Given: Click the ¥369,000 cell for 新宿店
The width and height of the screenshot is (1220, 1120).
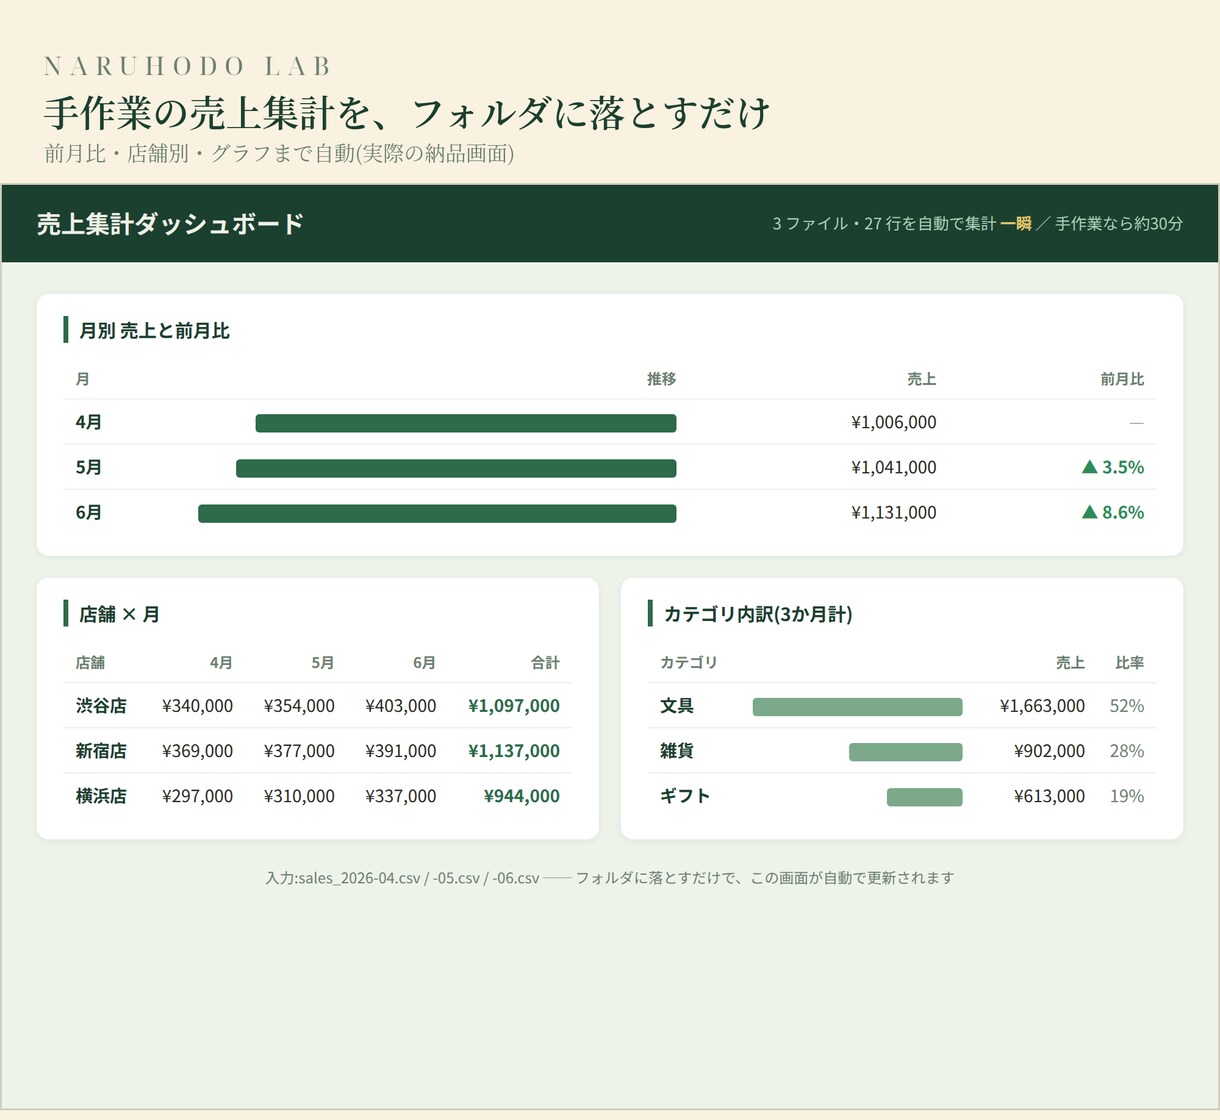Looking at the screenshot, I should click(x=197, y=750).
